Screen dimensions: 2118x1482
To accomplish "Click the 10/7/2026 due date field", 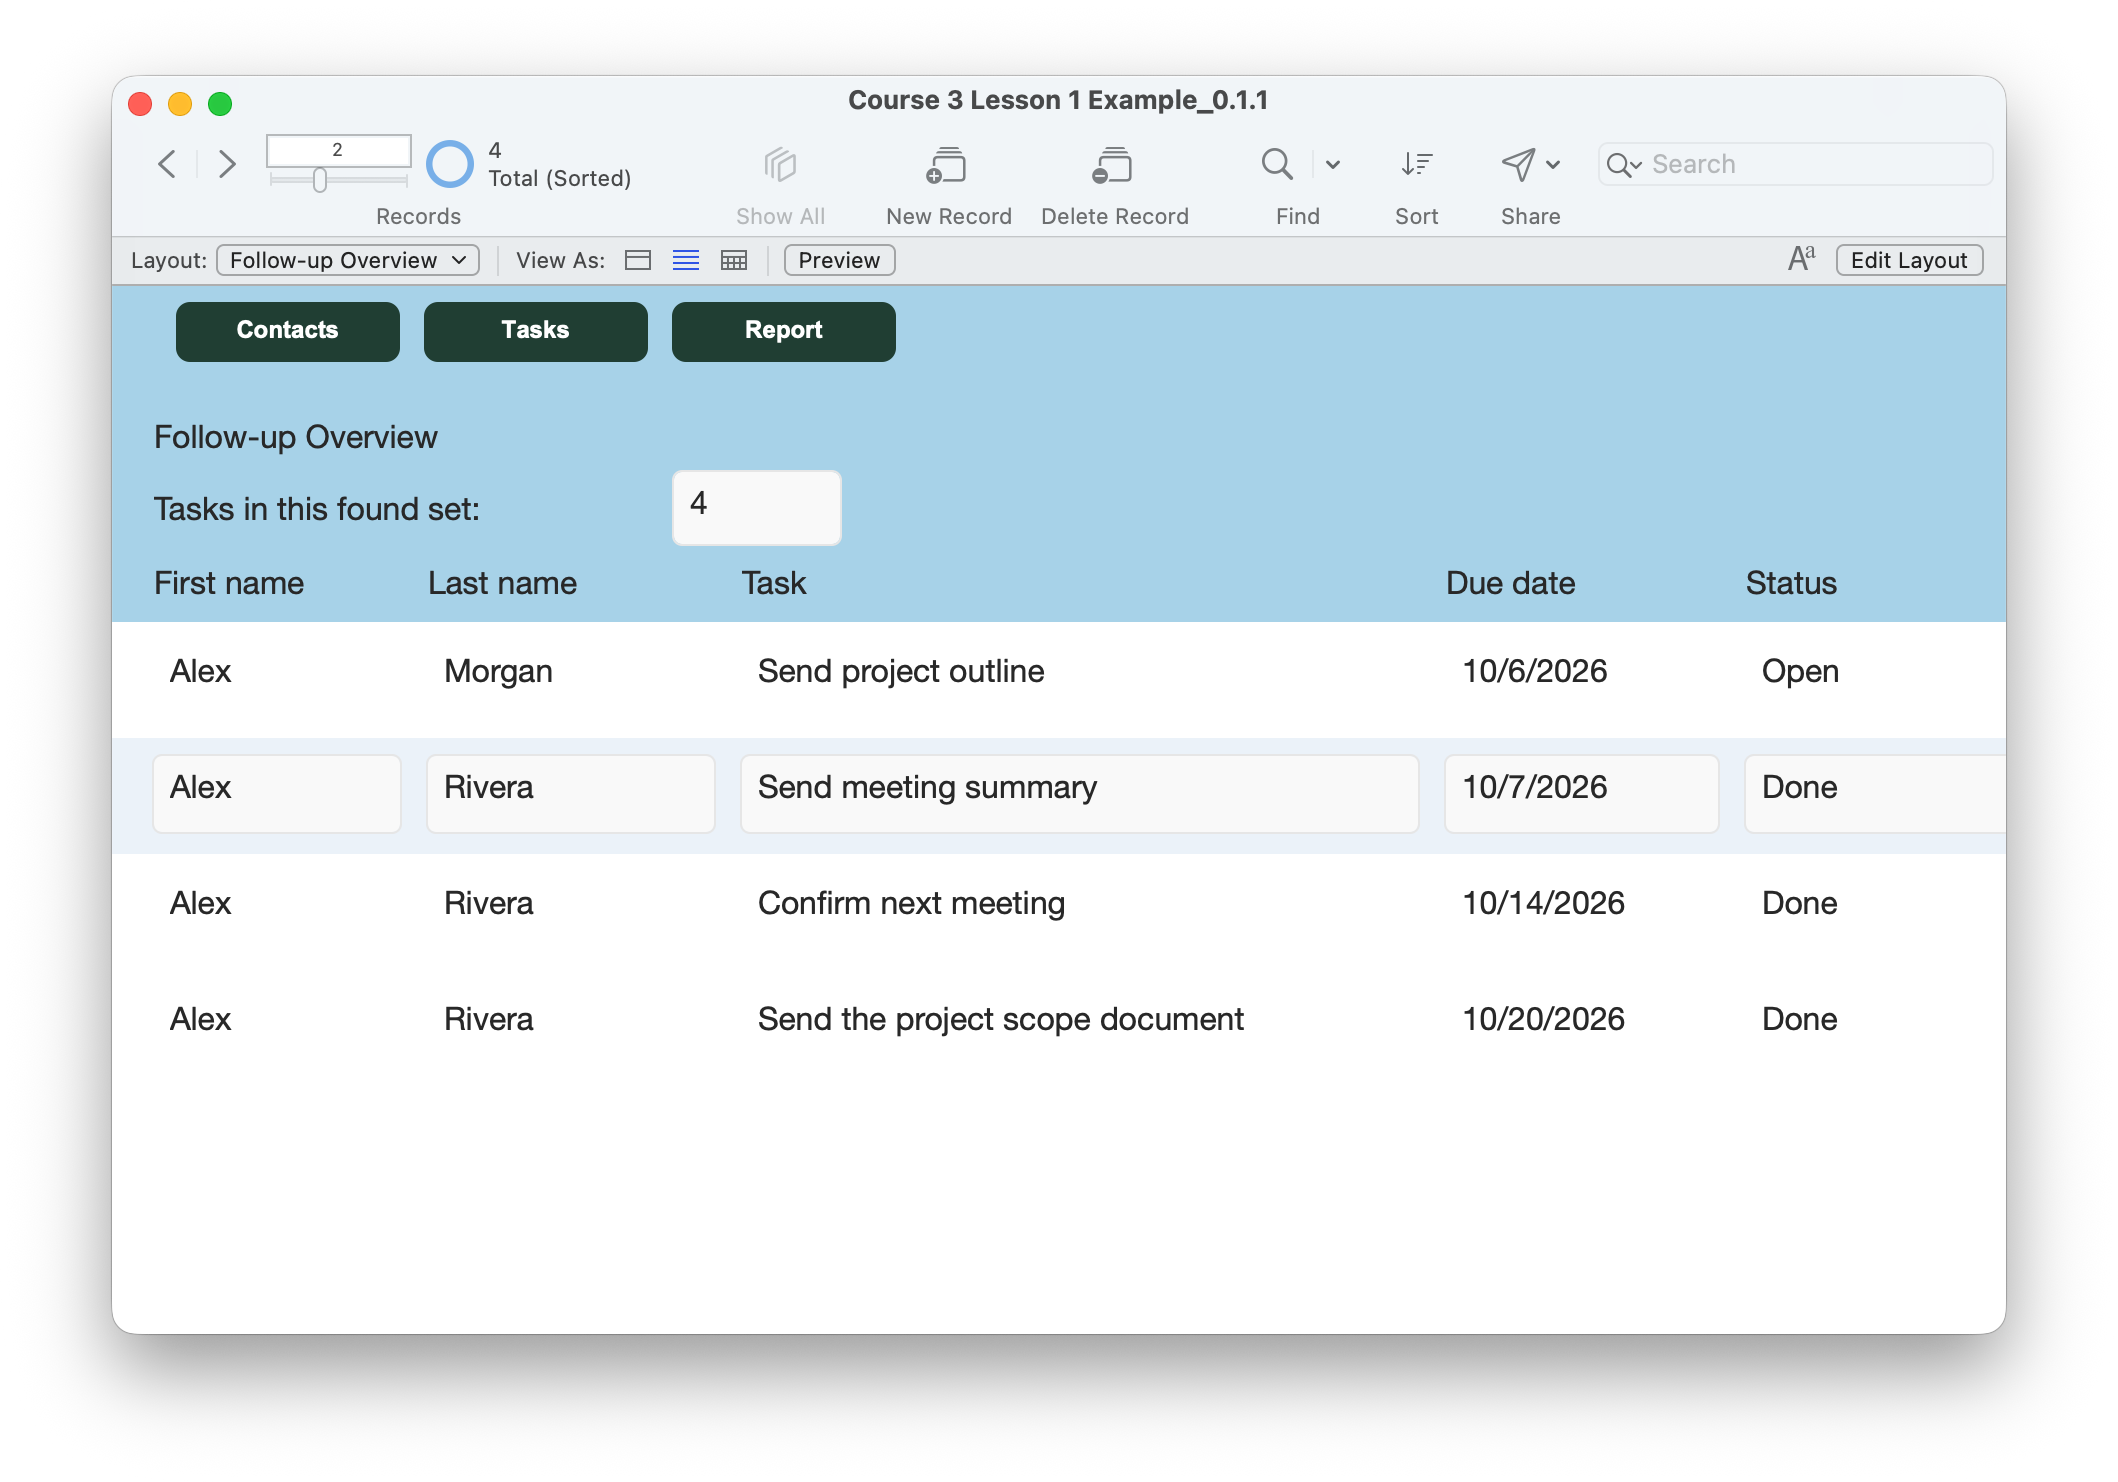I will (x=1582, y=793).
